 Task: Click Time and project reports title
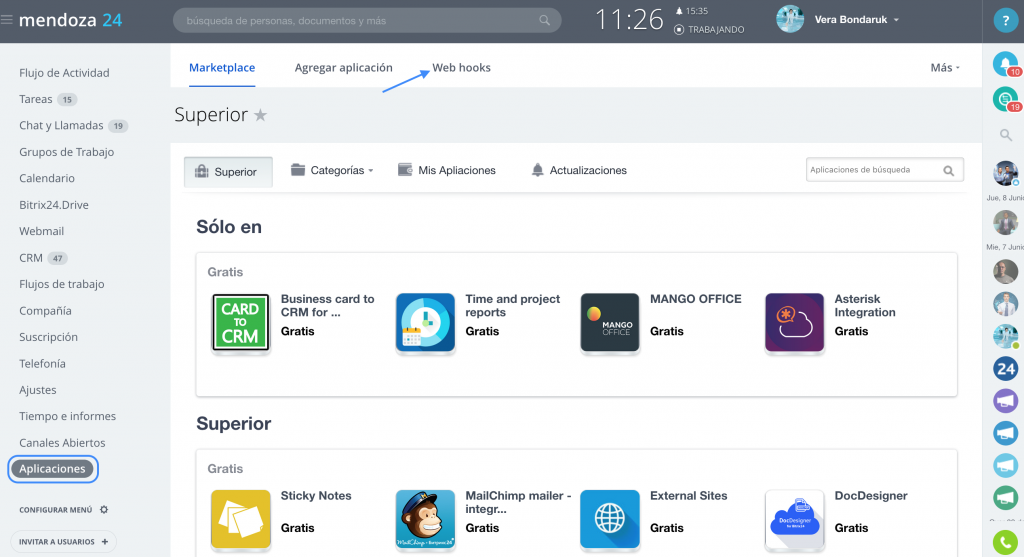coord(513,306)
